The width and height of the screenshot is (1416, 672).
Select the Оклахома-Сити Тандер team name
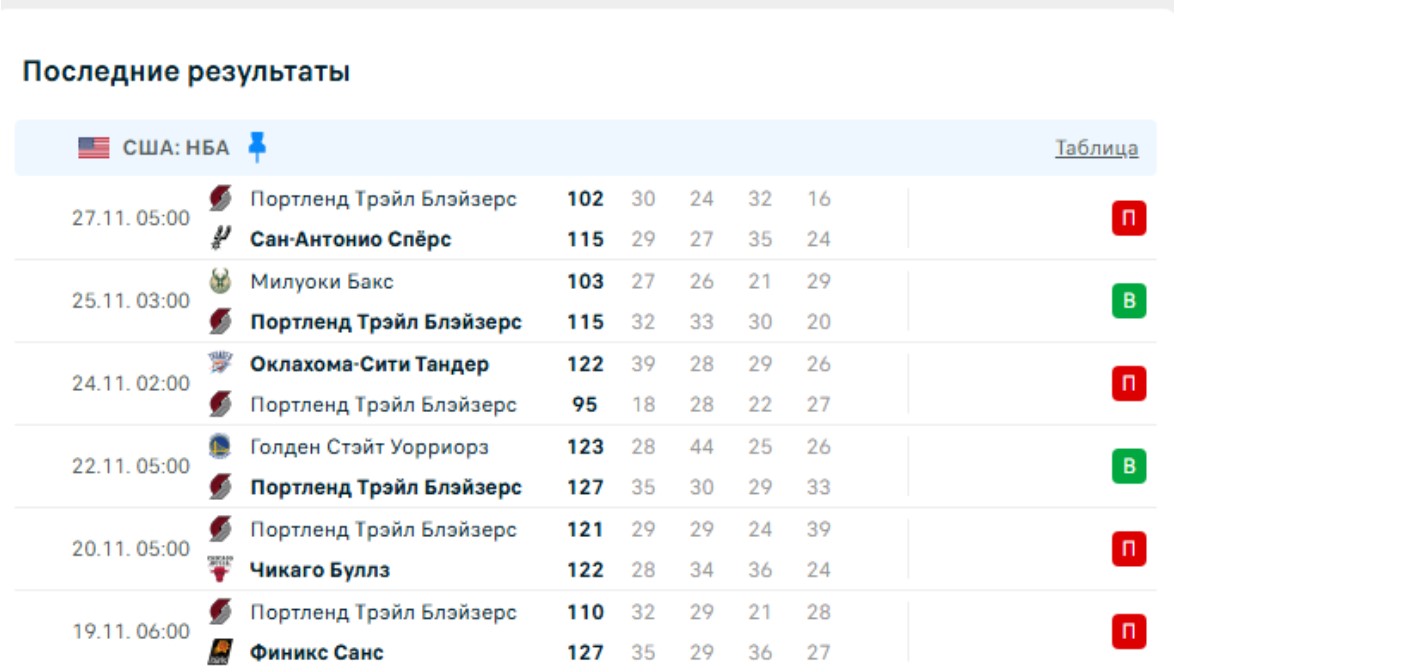(369, 364)
